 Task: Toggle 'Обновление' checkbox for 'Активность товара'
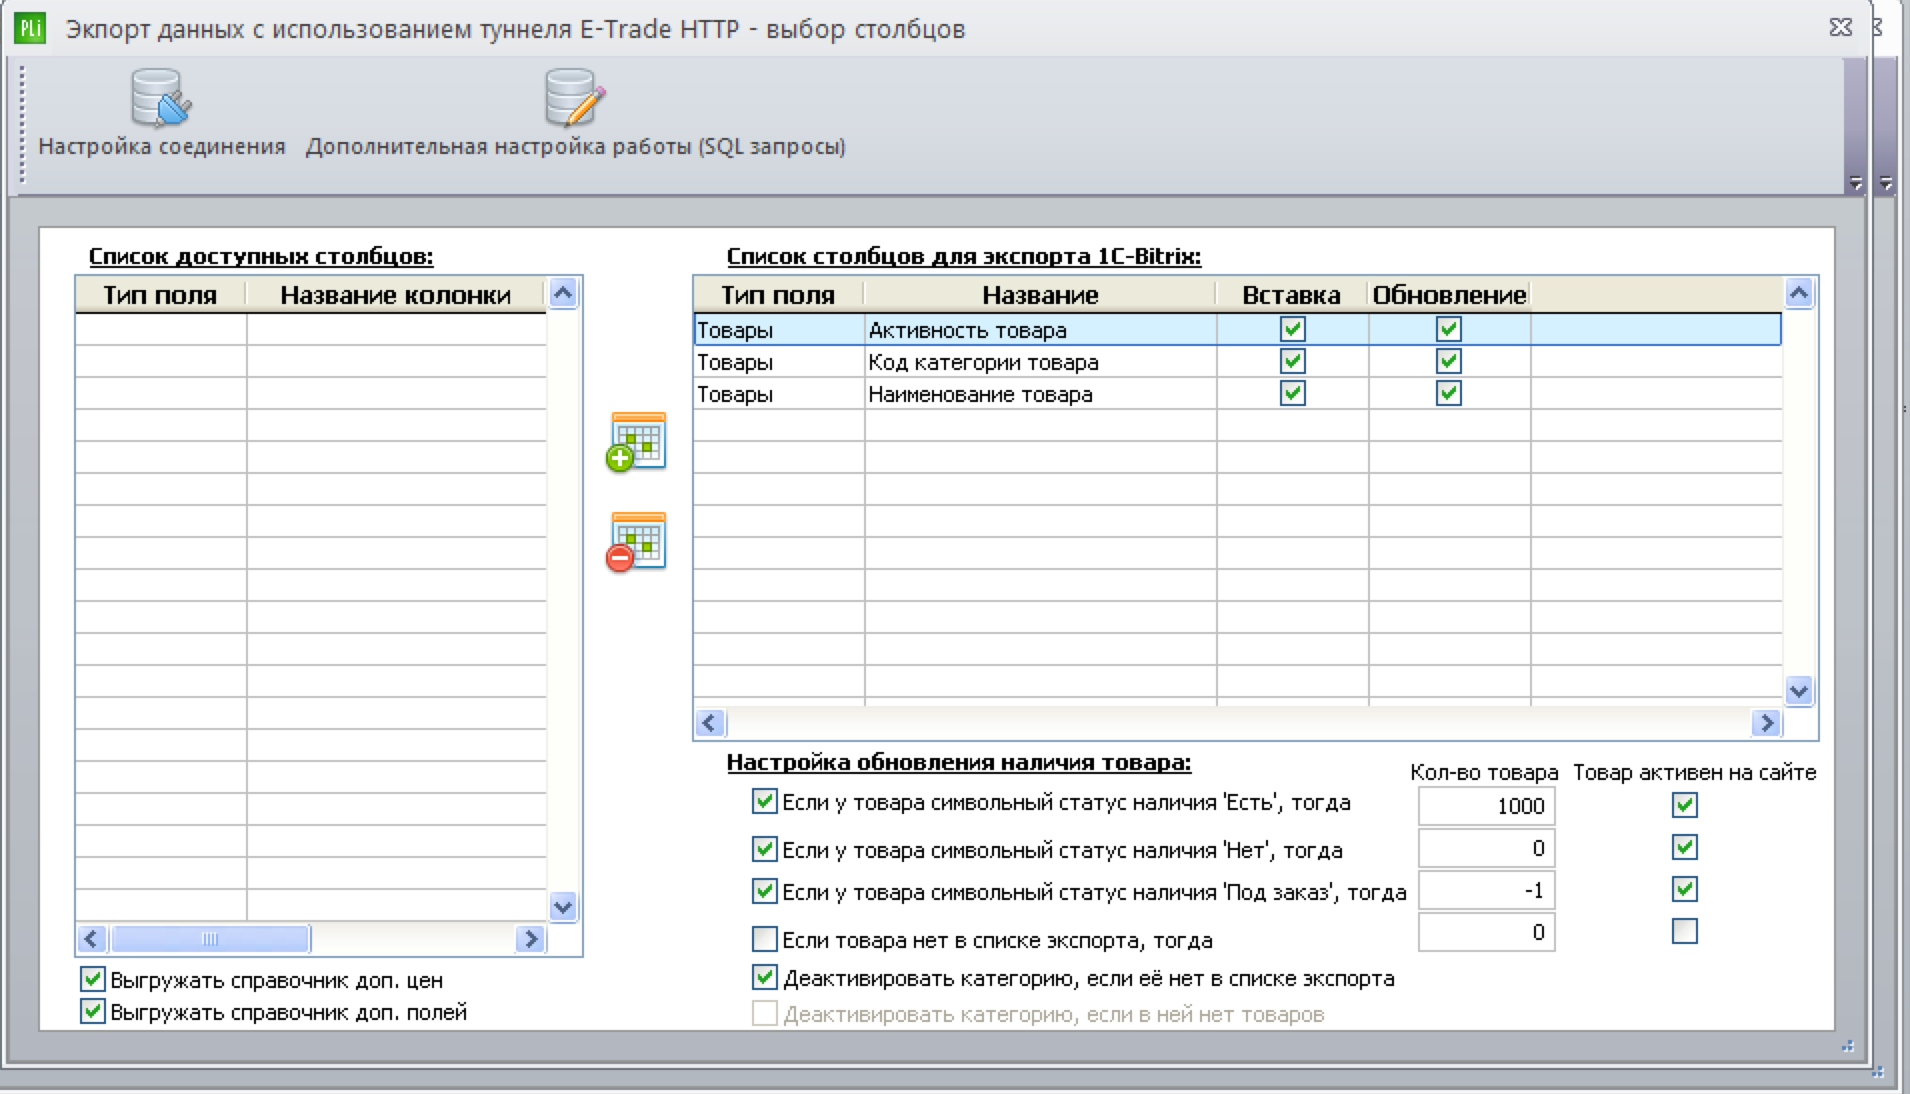click(1449, 329)
